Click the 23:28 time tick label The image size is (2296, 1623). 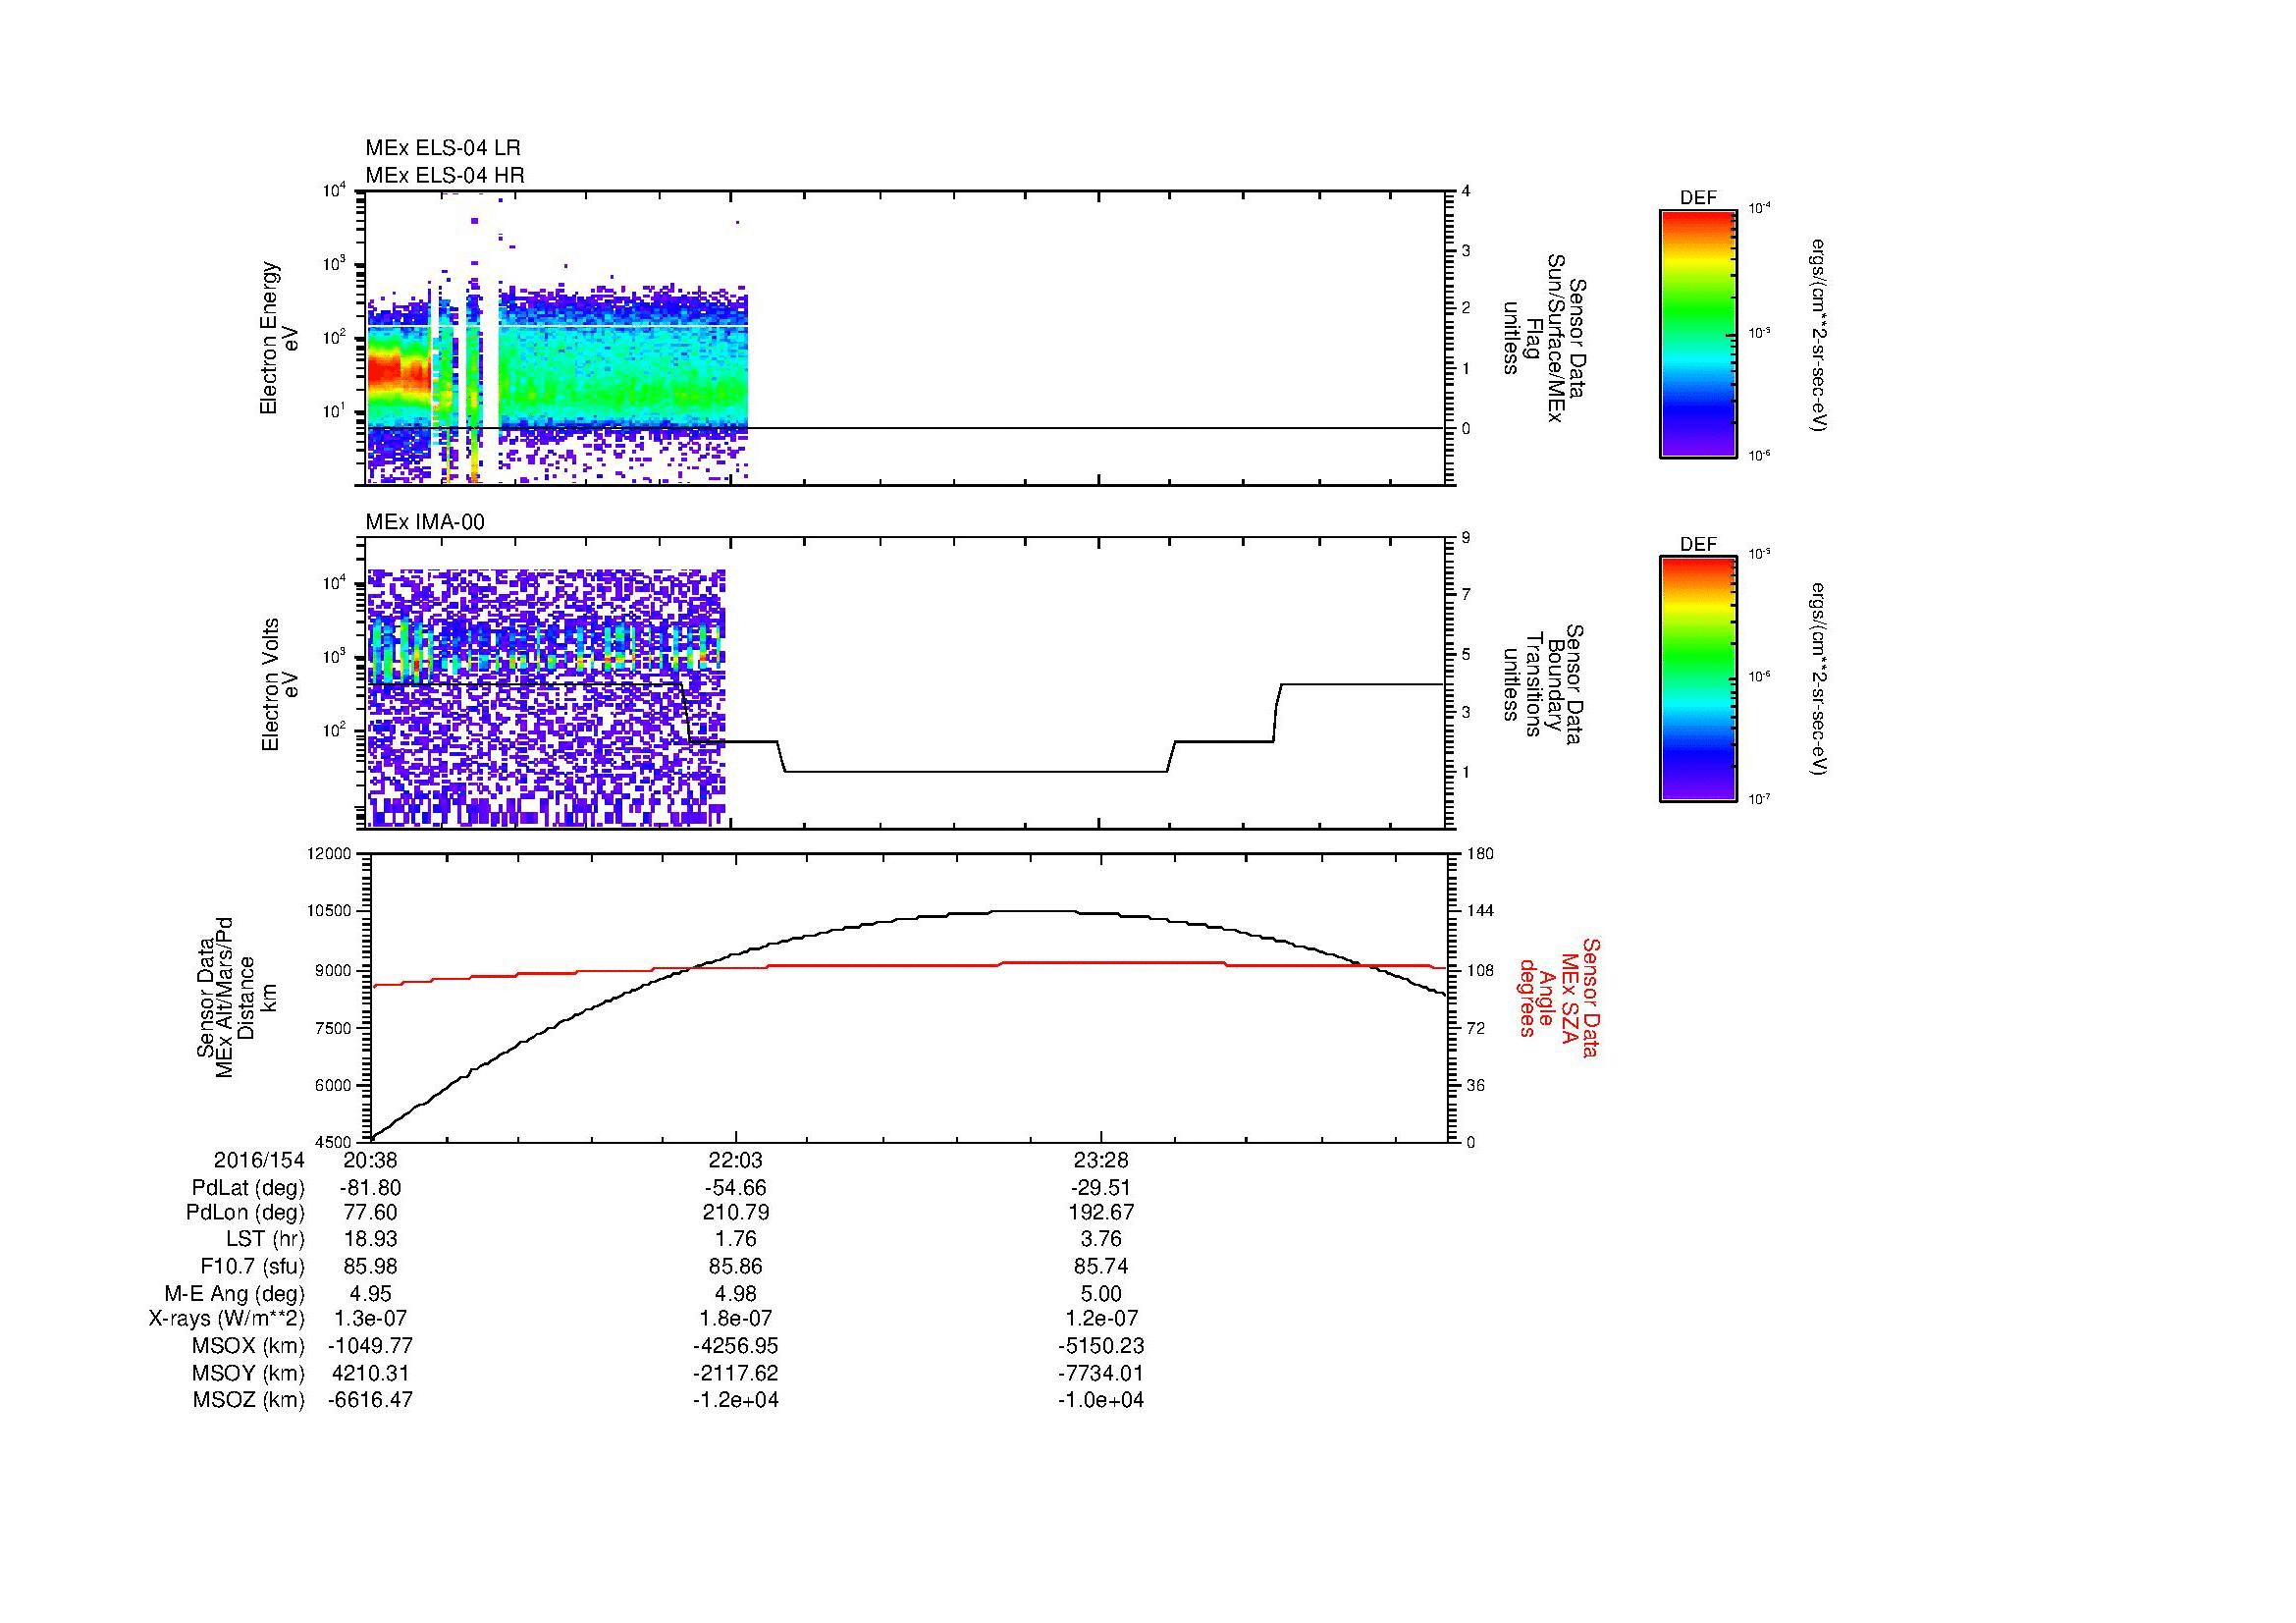click(1101, 1161)
